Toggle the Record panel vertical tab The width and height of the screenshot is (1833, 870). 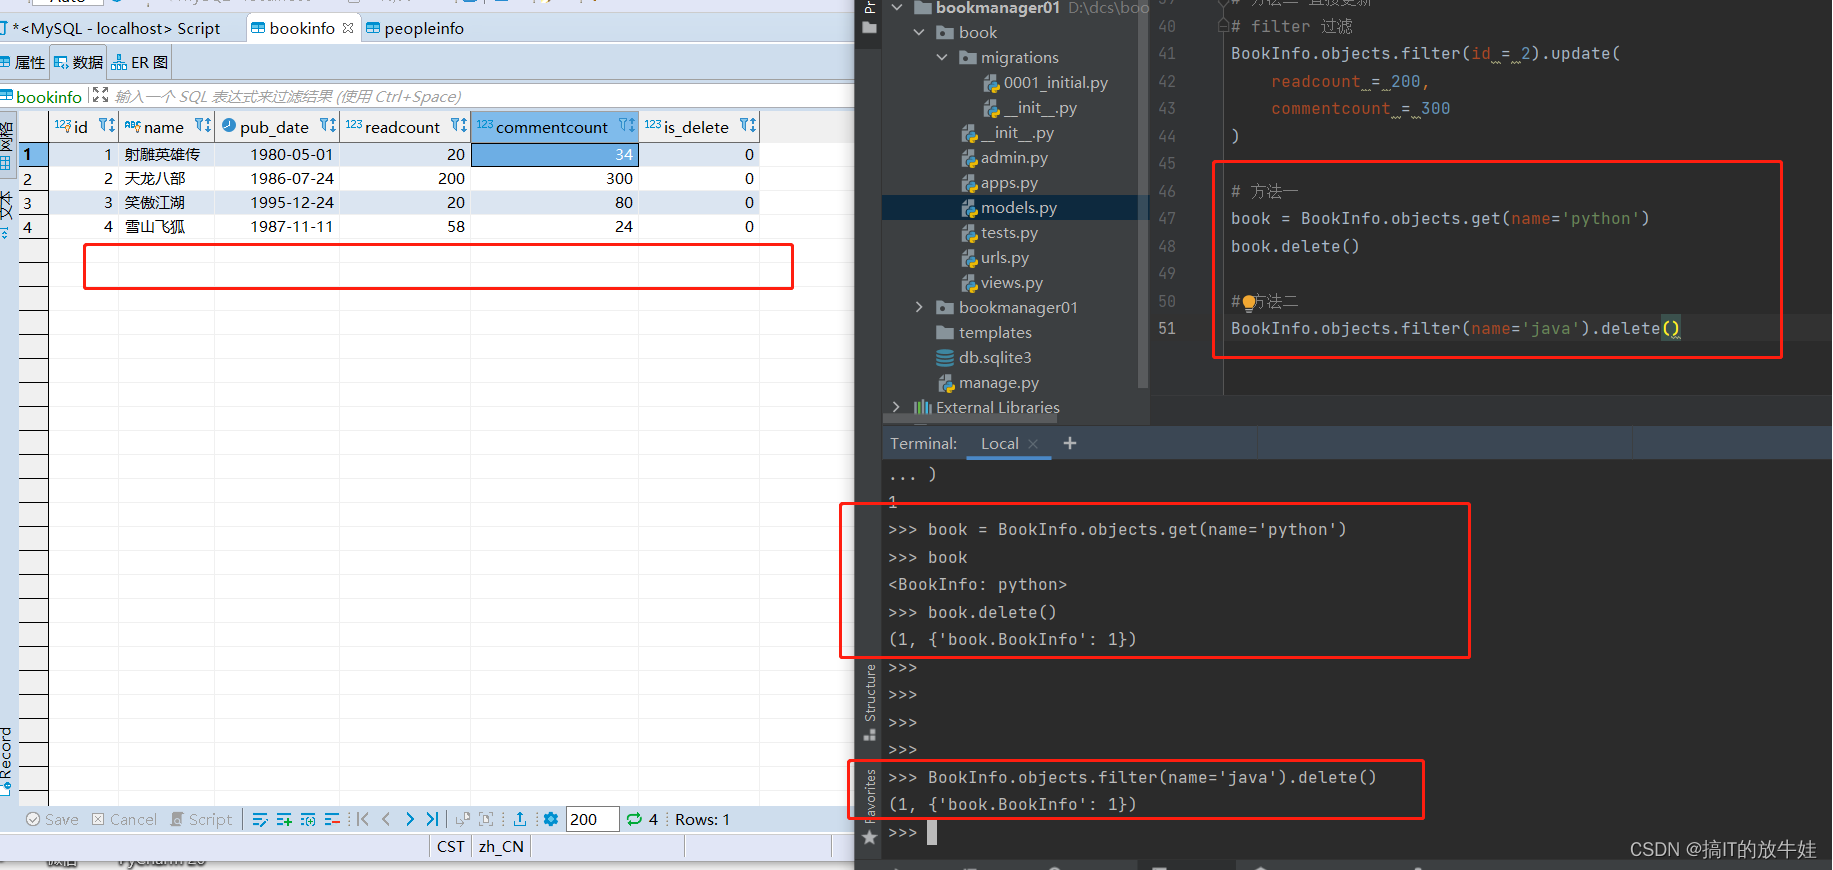click(7, 761)
